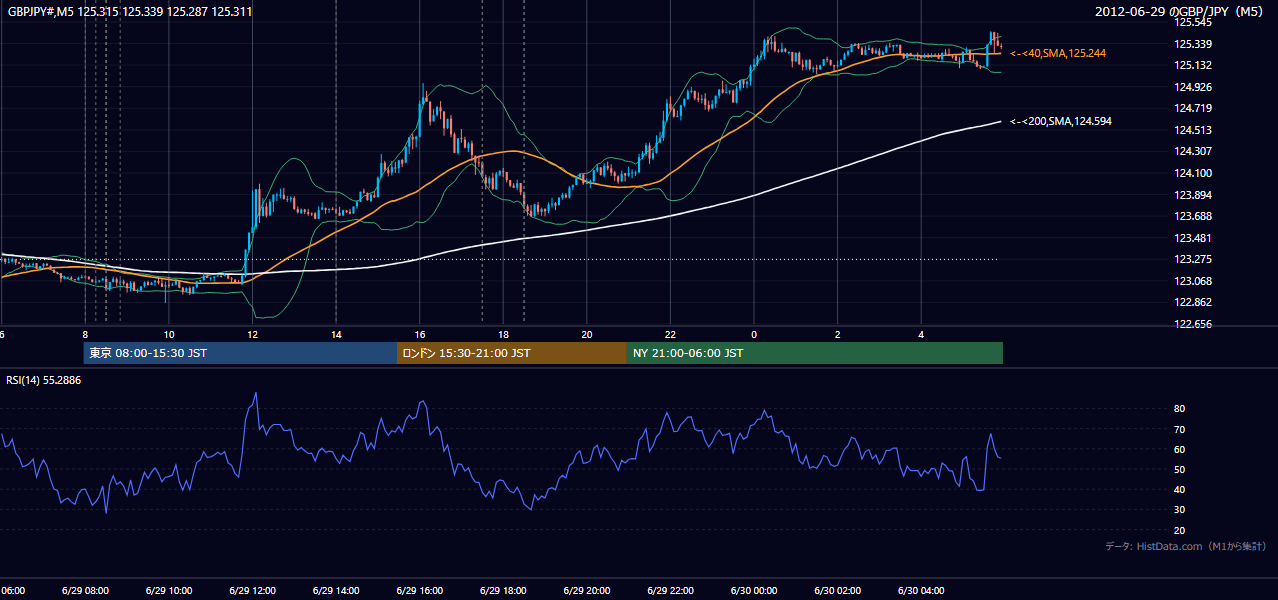The height and width of the screenshot is (600, 1278).
Task: Click the price axis value 123.275
Action: pyautogui.click(x=1194, y=260)
